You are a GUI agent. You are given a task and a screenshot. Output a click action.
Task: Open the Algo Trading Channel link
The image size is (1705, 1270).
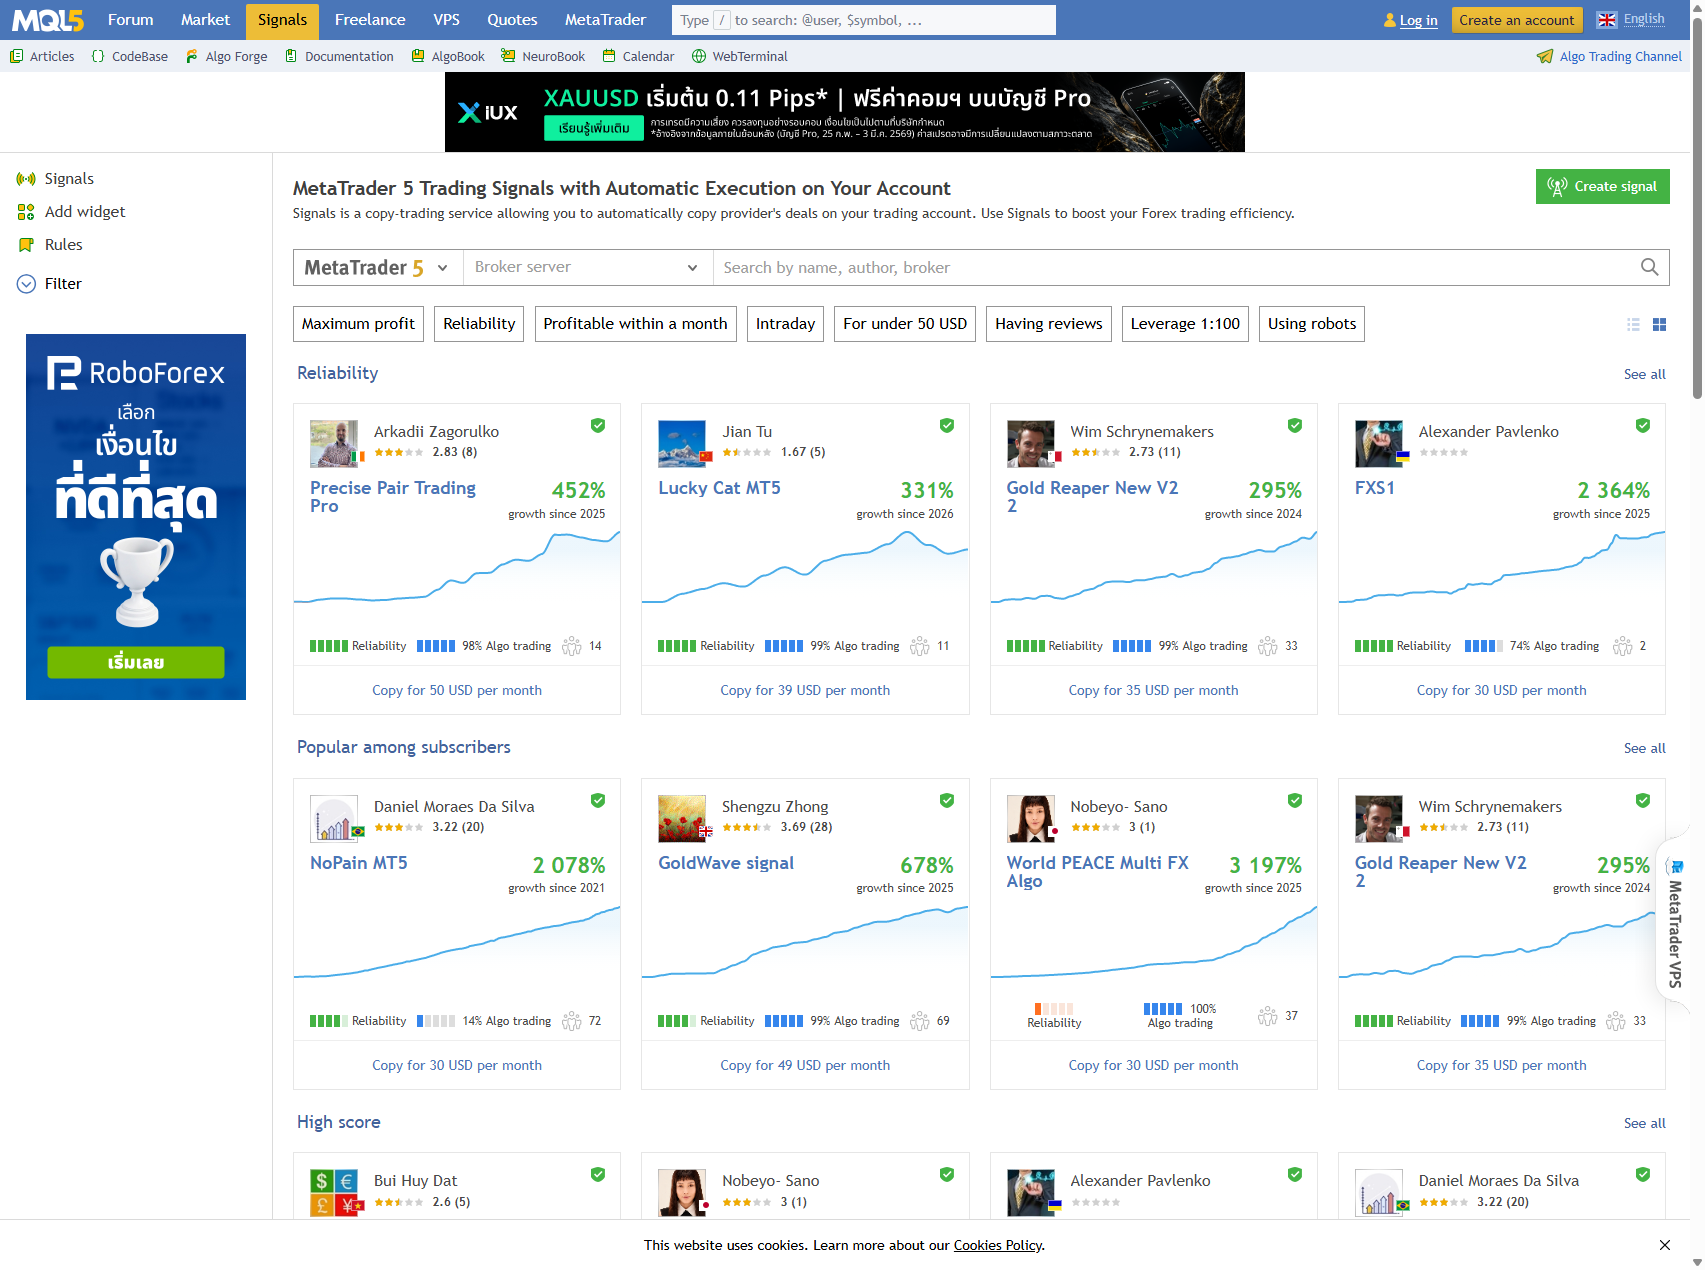click(1610, 56)
